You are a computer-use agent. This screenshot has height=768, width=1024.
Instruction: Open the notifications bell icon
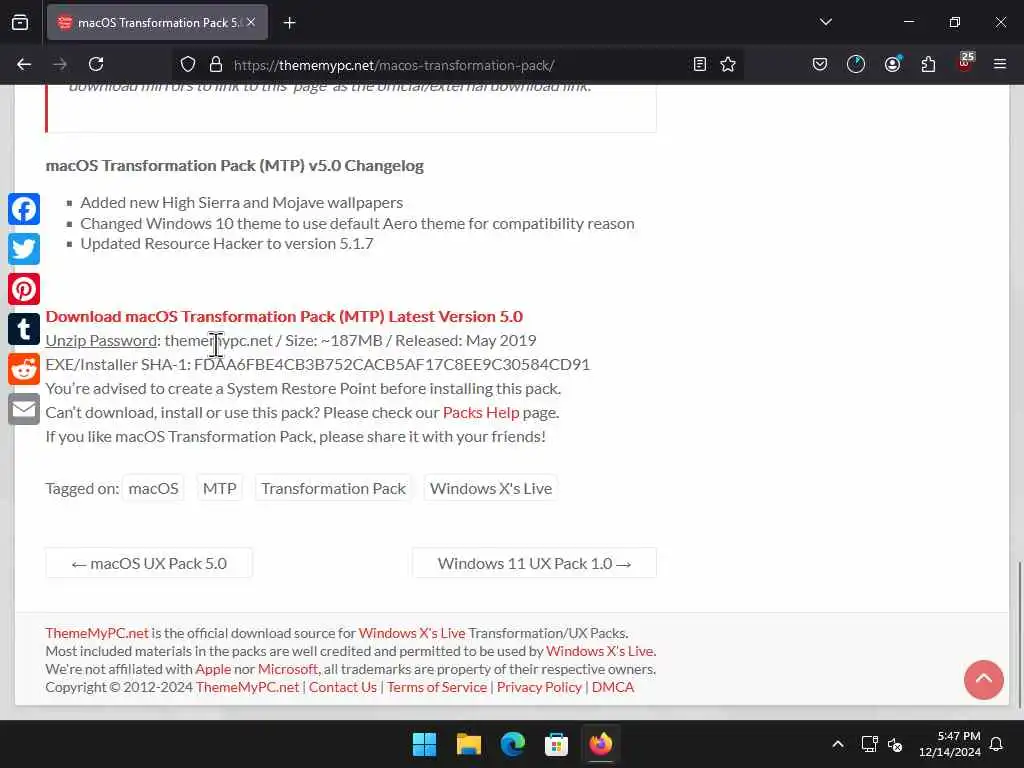[997, 744]
